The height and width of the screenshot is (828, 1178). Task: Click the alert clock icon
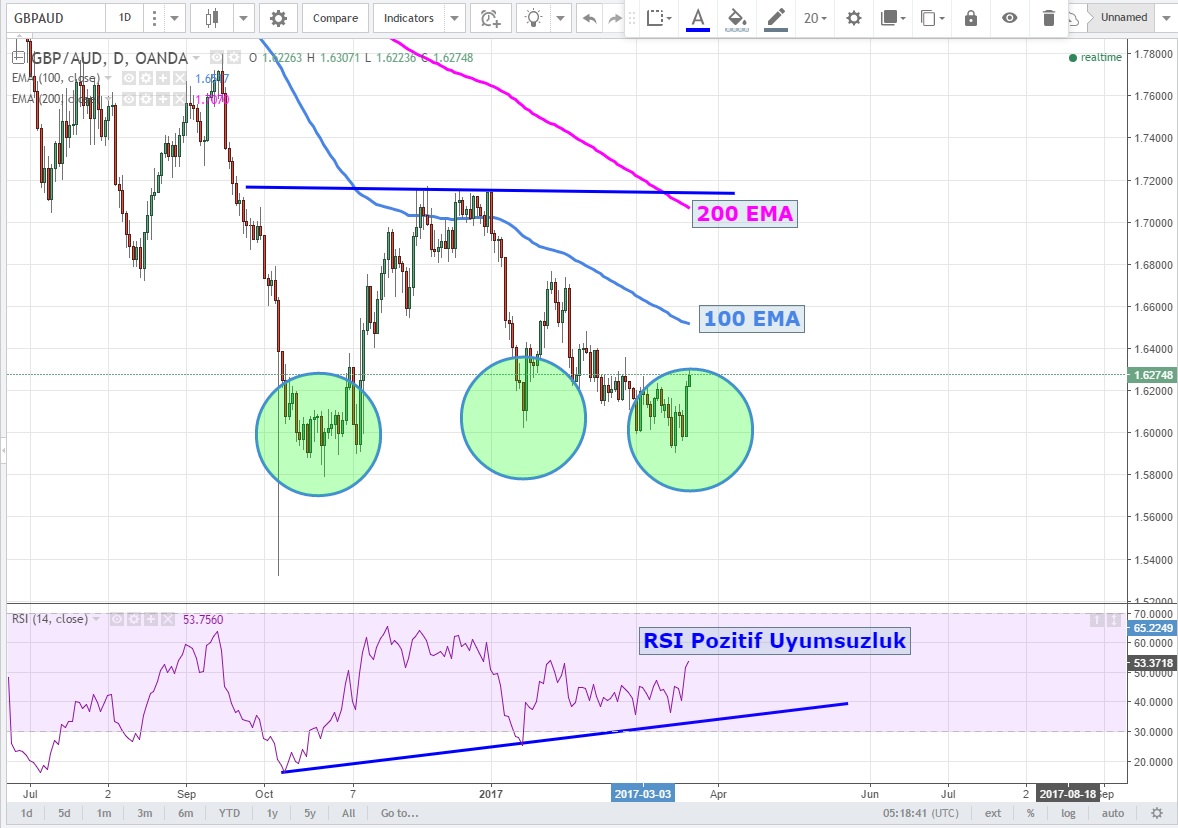click(489, 18)
